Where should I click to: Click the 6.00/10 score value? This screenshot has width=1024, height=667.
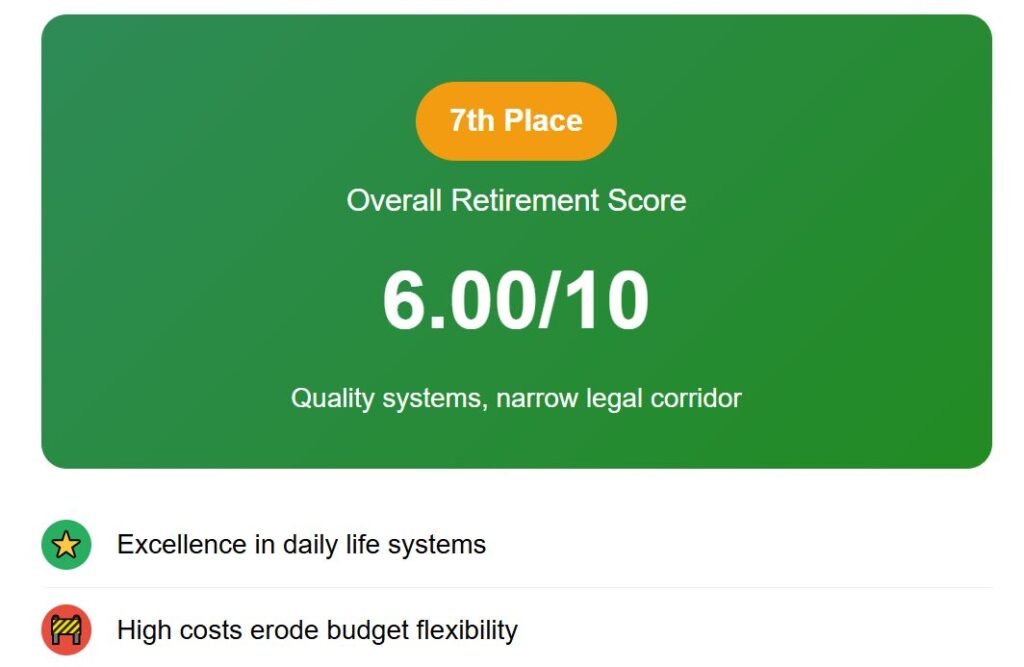pyautogui.click(x=516, y=302)
